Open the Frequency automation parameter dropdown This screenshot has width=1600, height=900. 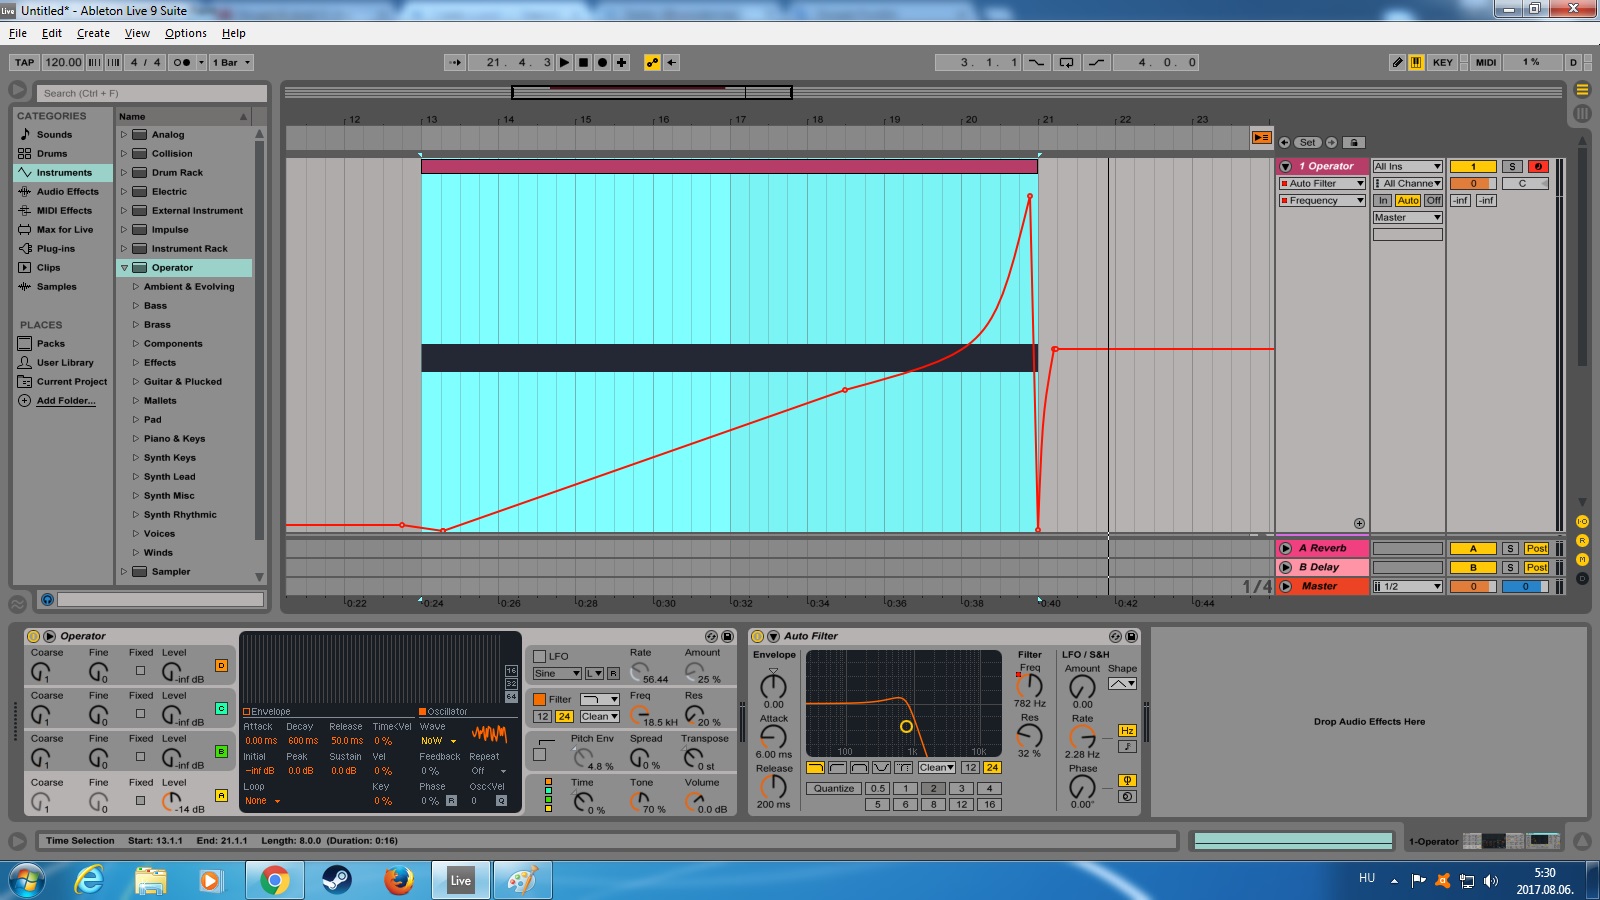[x=1322, y=201]
